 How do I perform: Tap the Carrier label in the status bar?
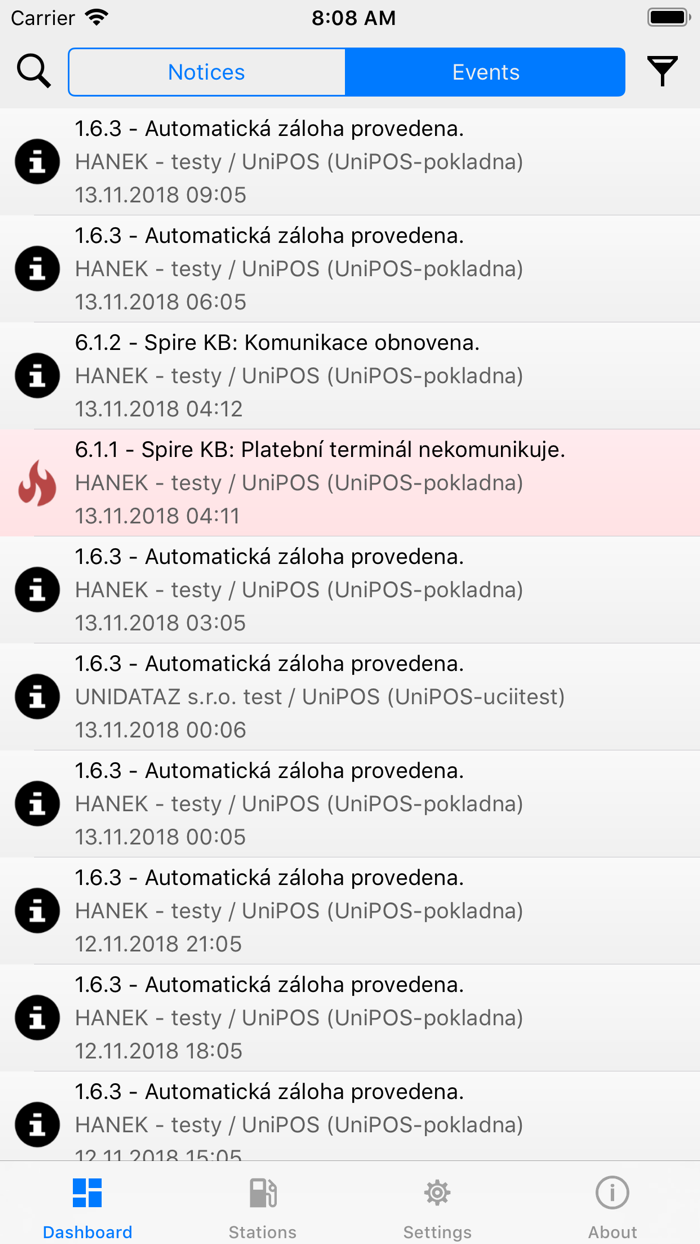click(46, 17)
